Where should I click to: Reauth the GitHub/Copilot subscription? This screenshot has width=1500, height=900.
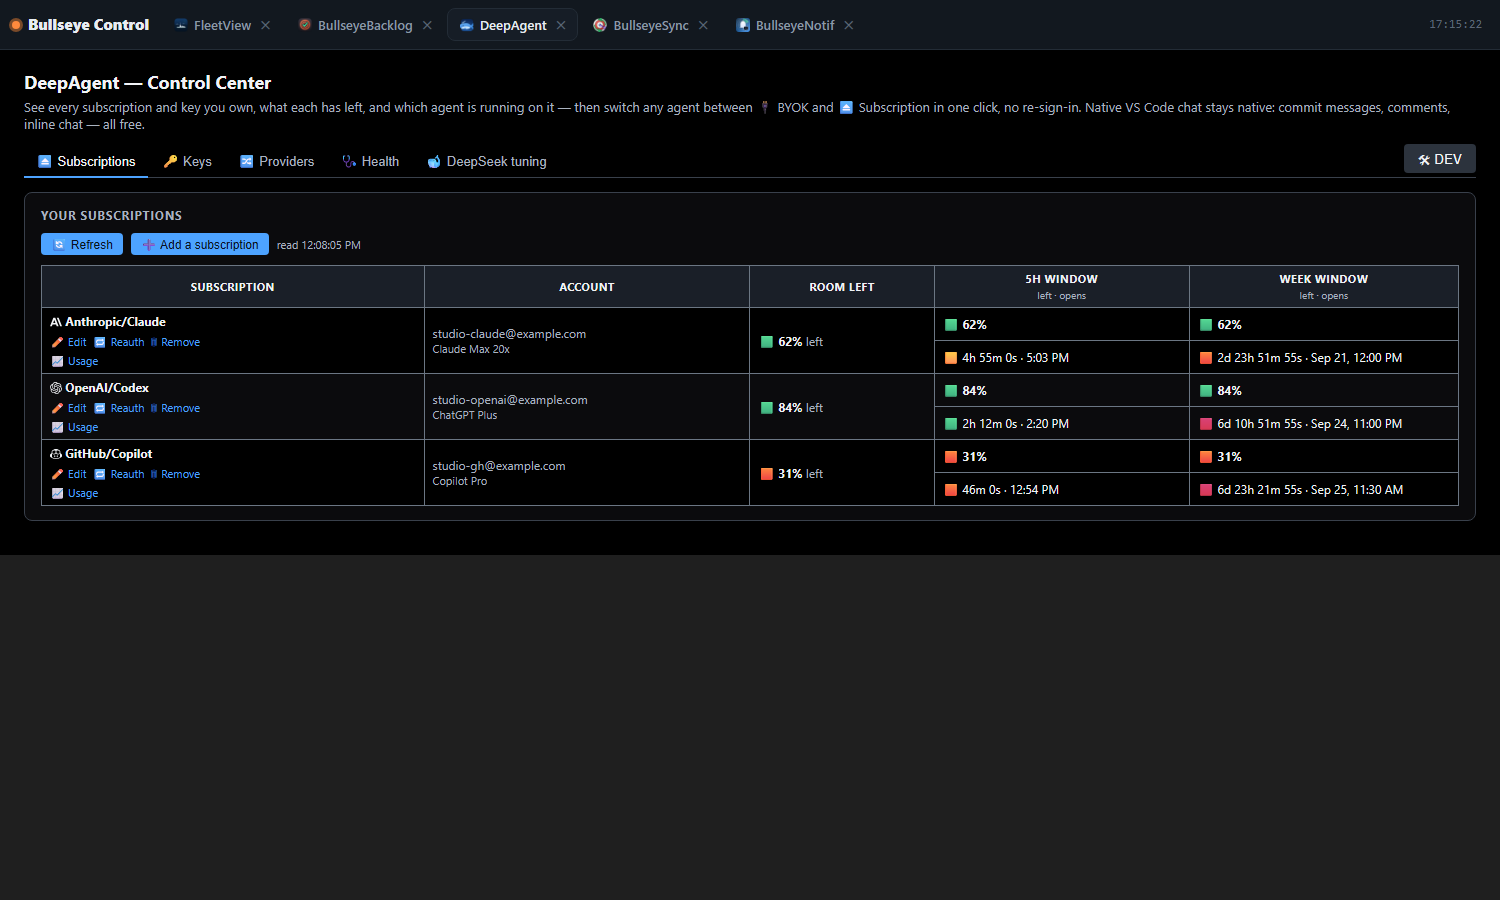(119, 474)
